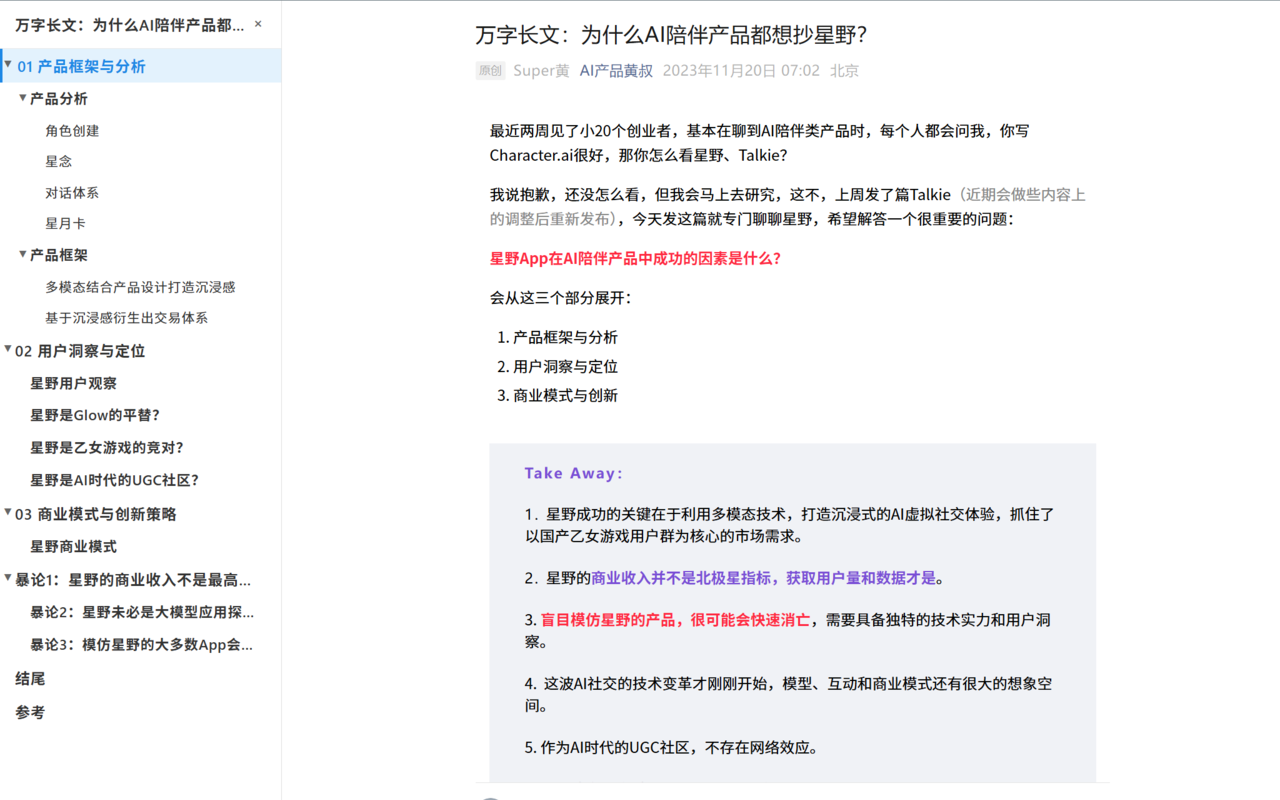Collapse the "02 用户洞察与定位" section

tap(10, 351)
